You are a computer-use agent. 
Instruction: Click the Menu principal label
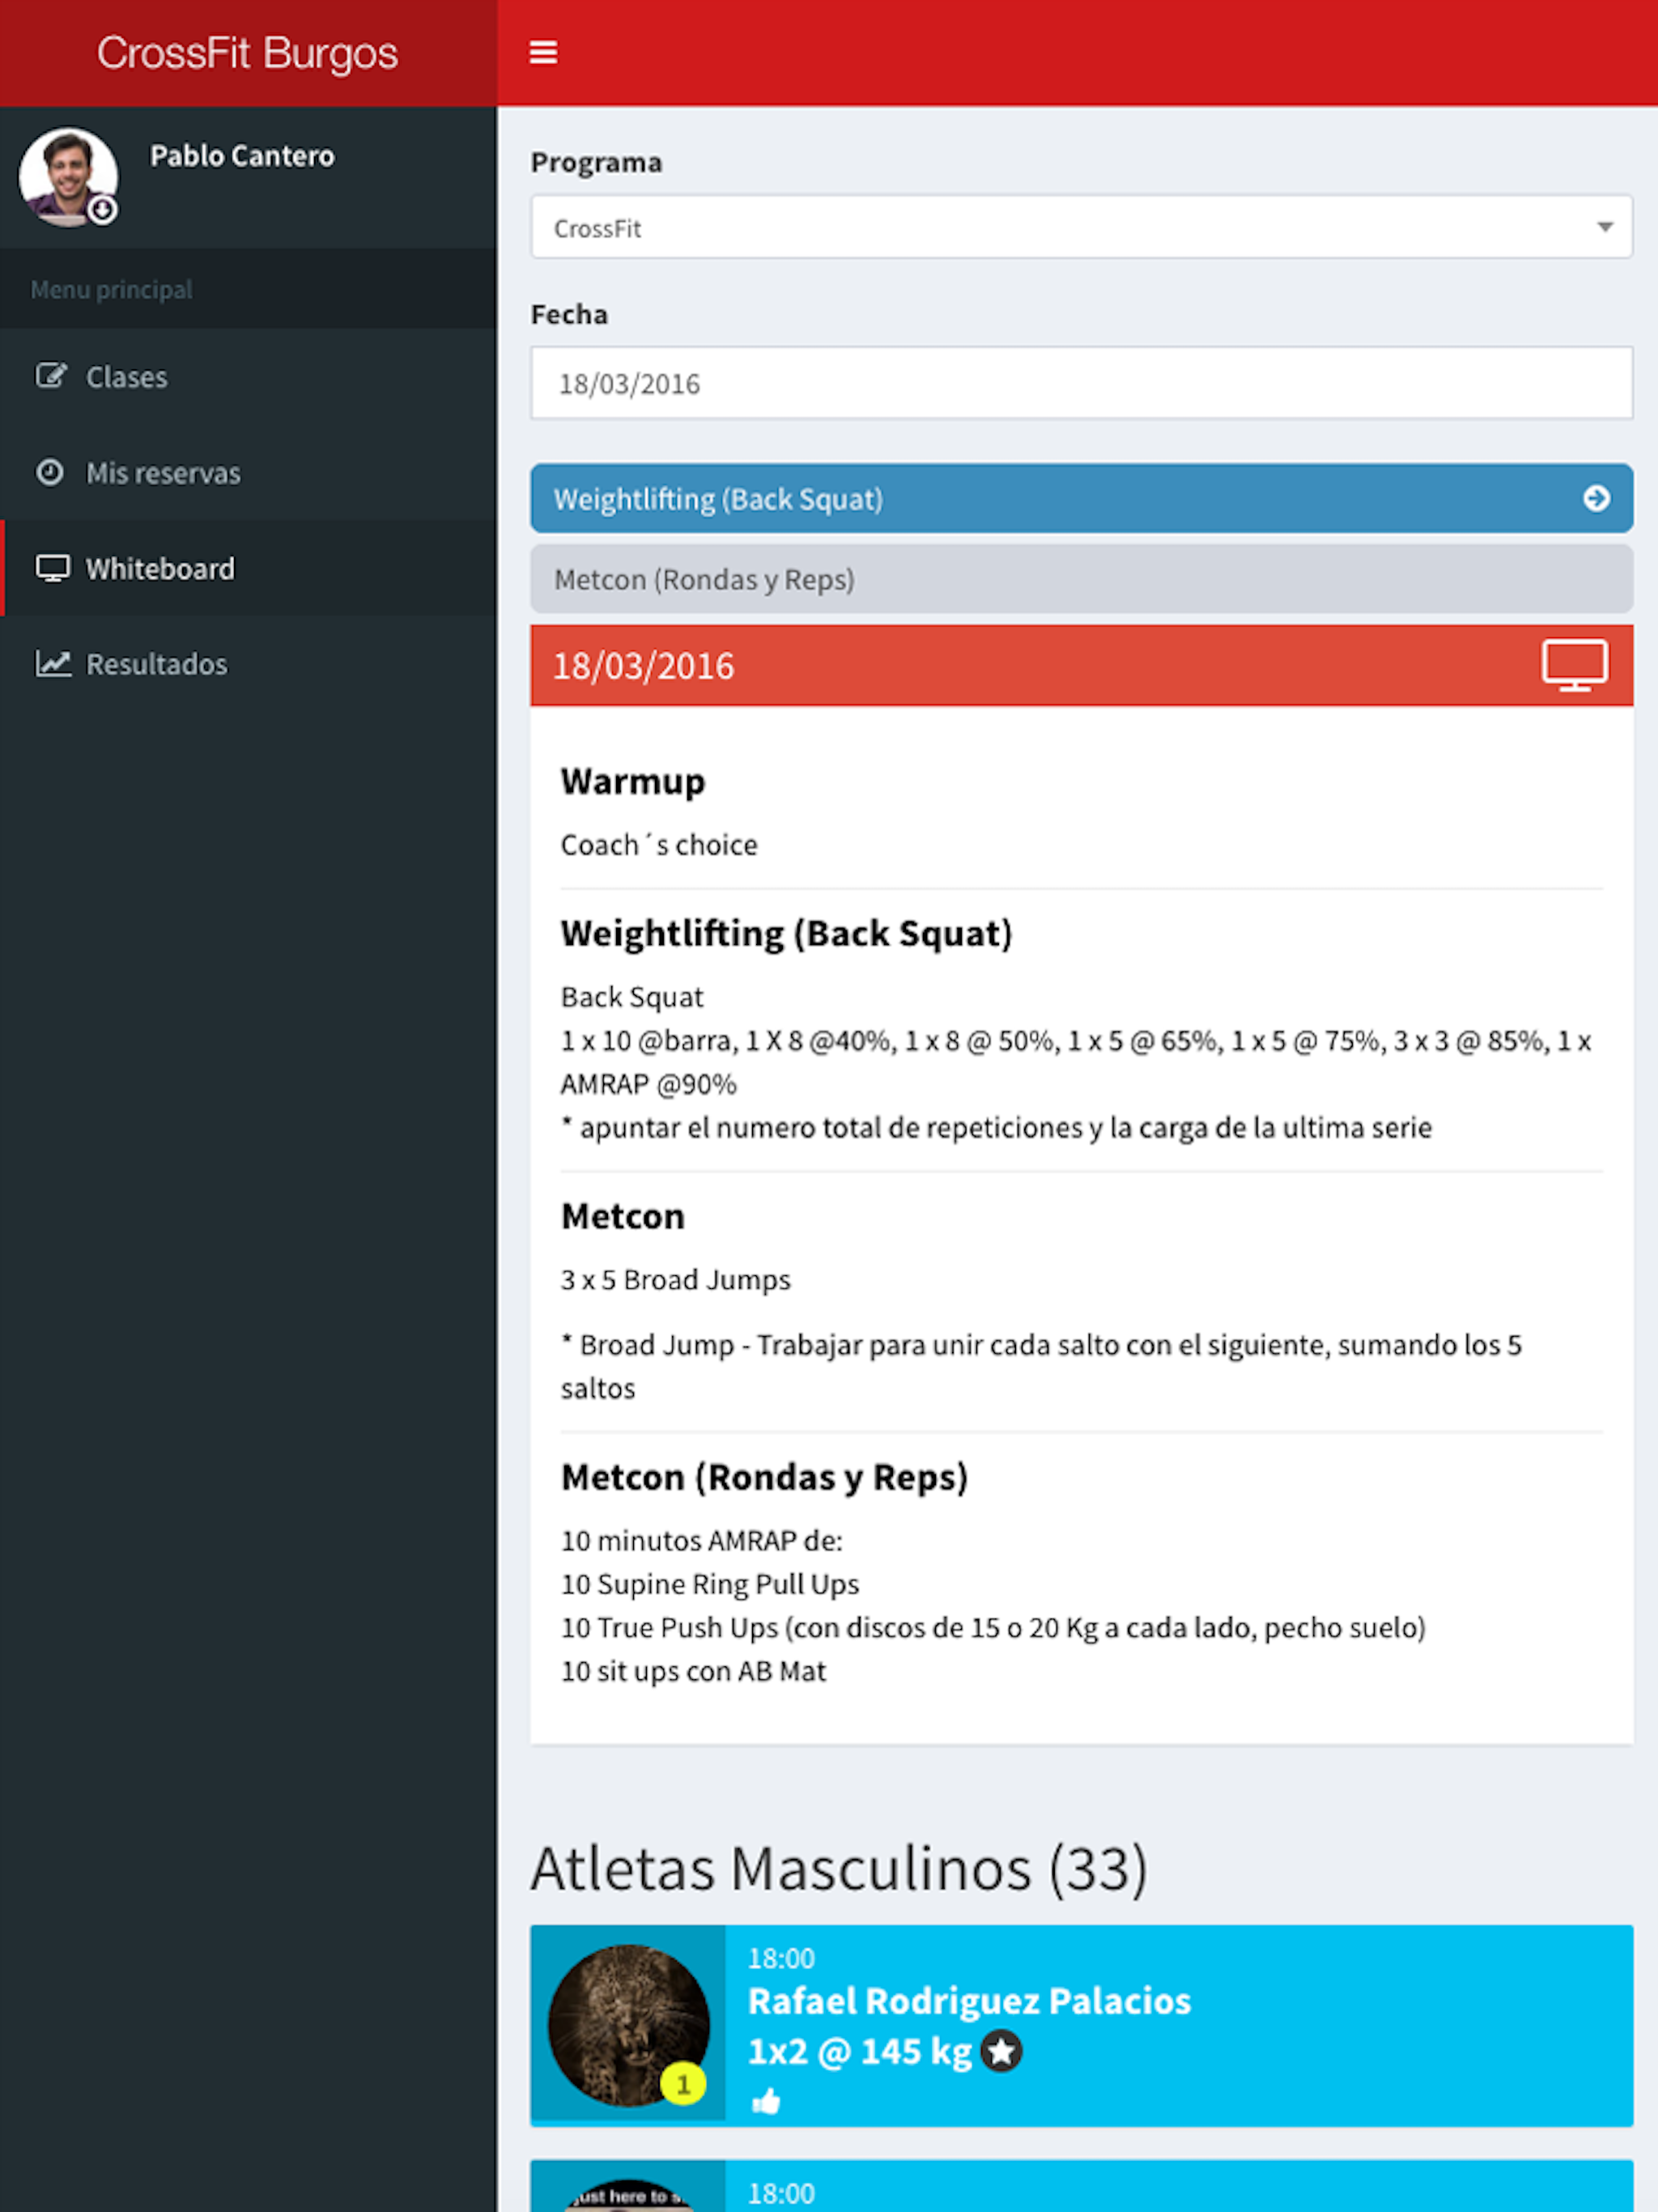pos(112,290)
